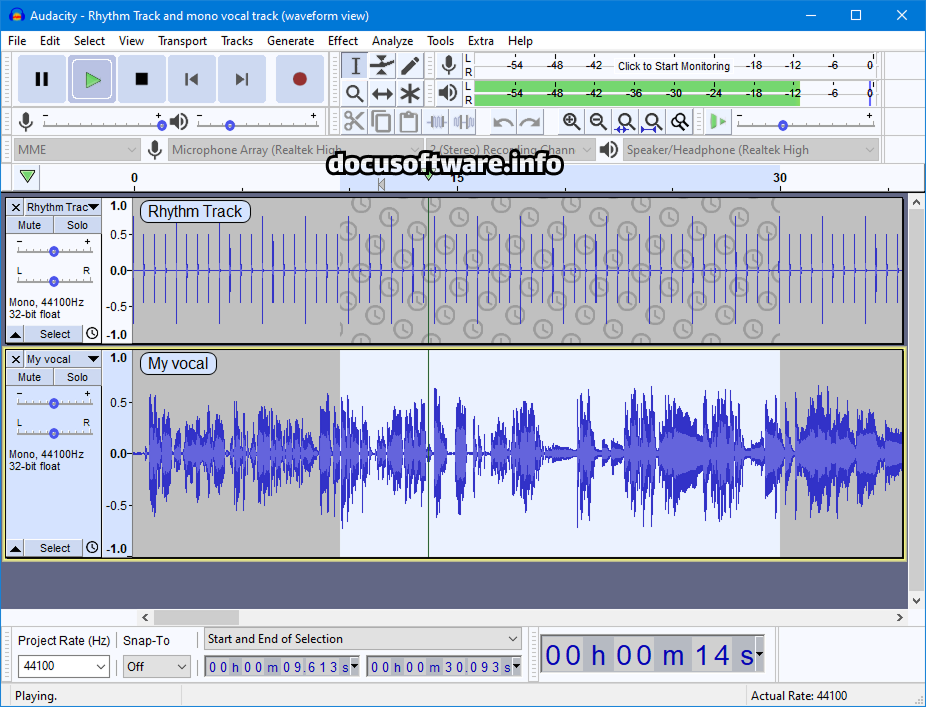Screen dimensions: 926x707
Task: Open the Effect menu
Action: (x=343, y=41)
